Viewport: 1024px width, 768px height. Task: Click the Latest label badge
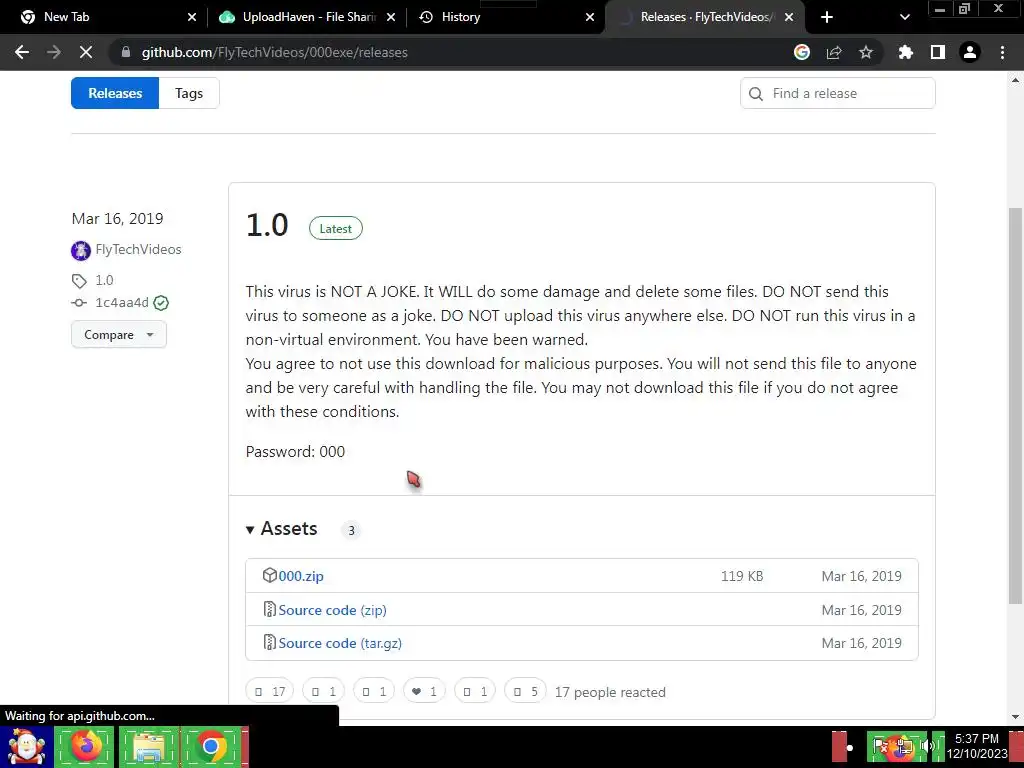pos(336,228)
